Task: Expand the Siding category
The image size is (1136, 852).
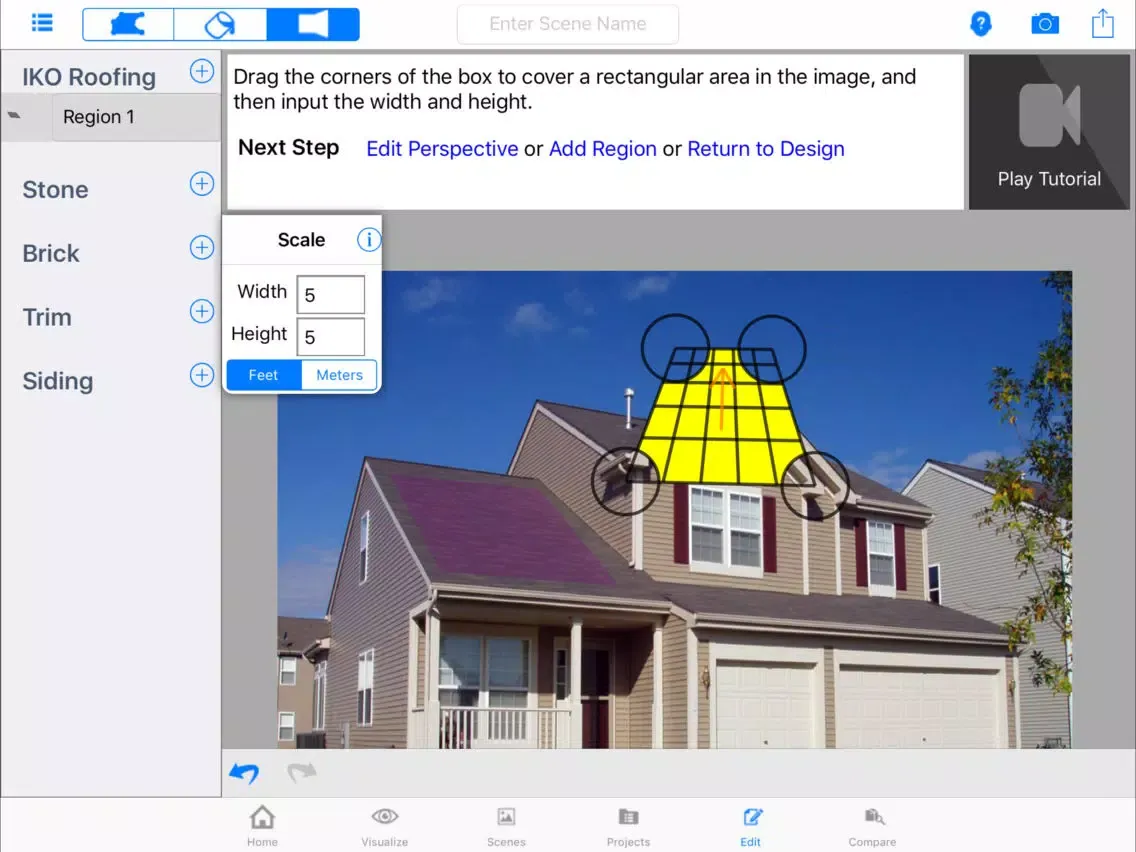Action: tap(202, 375)
